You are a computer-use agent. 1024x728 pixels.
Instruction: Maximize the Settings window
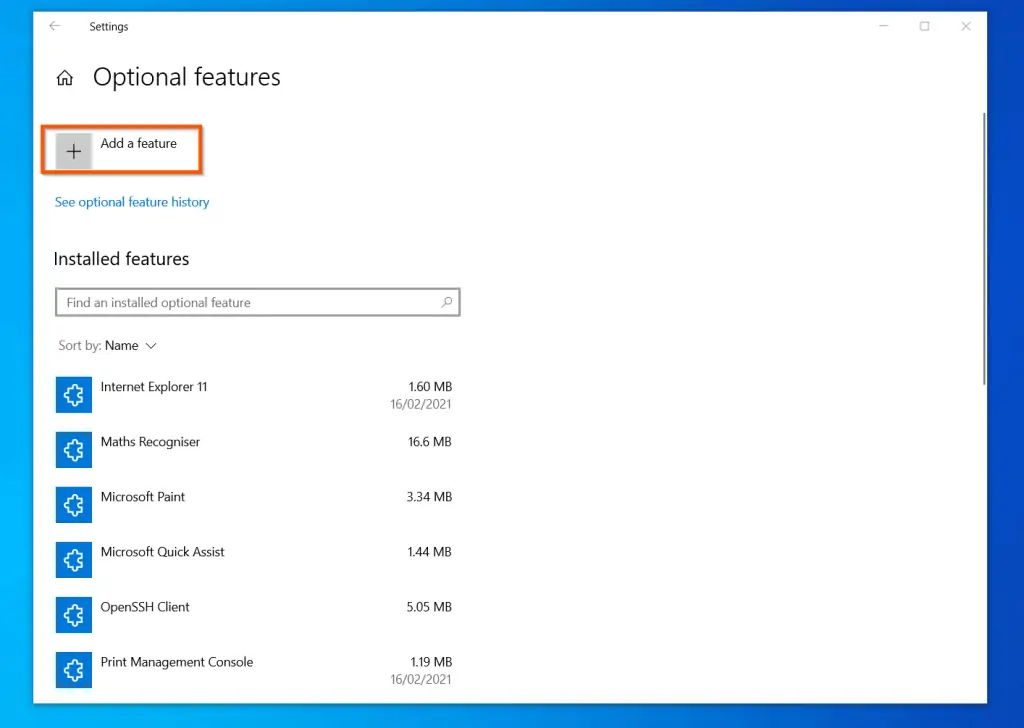[x=925, y=26]
